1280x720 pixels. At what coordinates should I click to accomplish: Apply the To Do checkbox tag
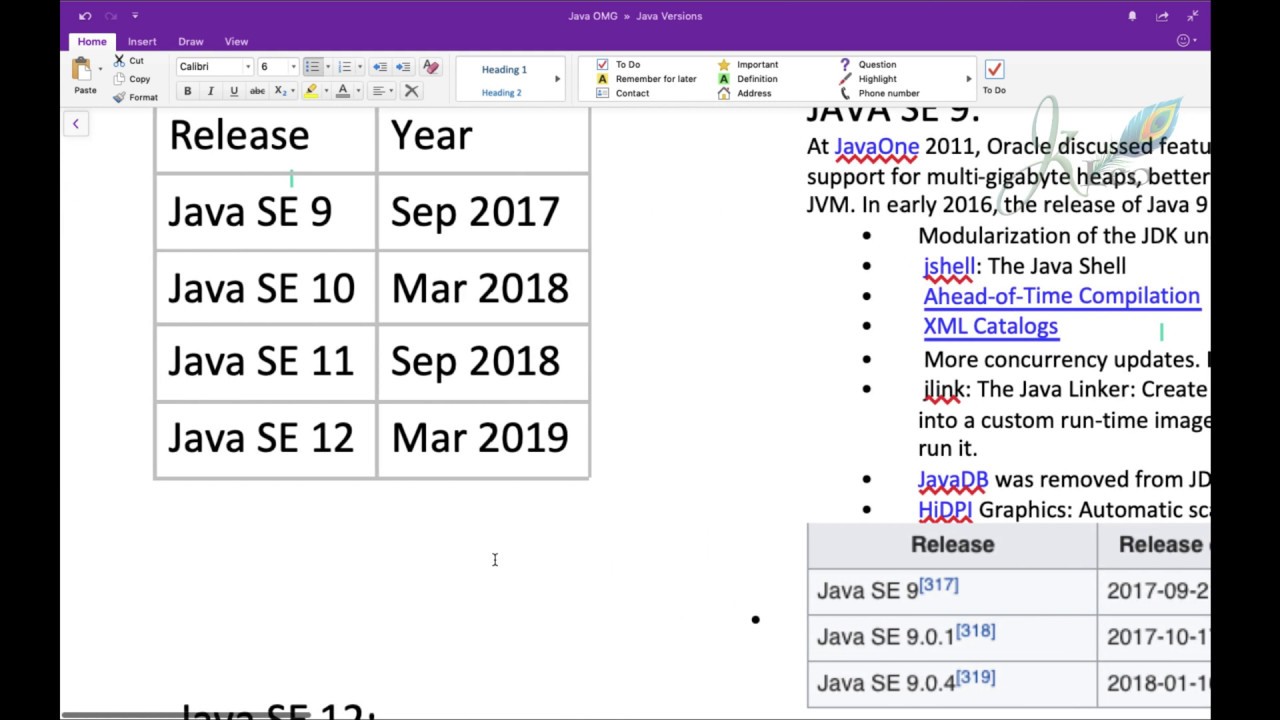click(x=618, y=64)
